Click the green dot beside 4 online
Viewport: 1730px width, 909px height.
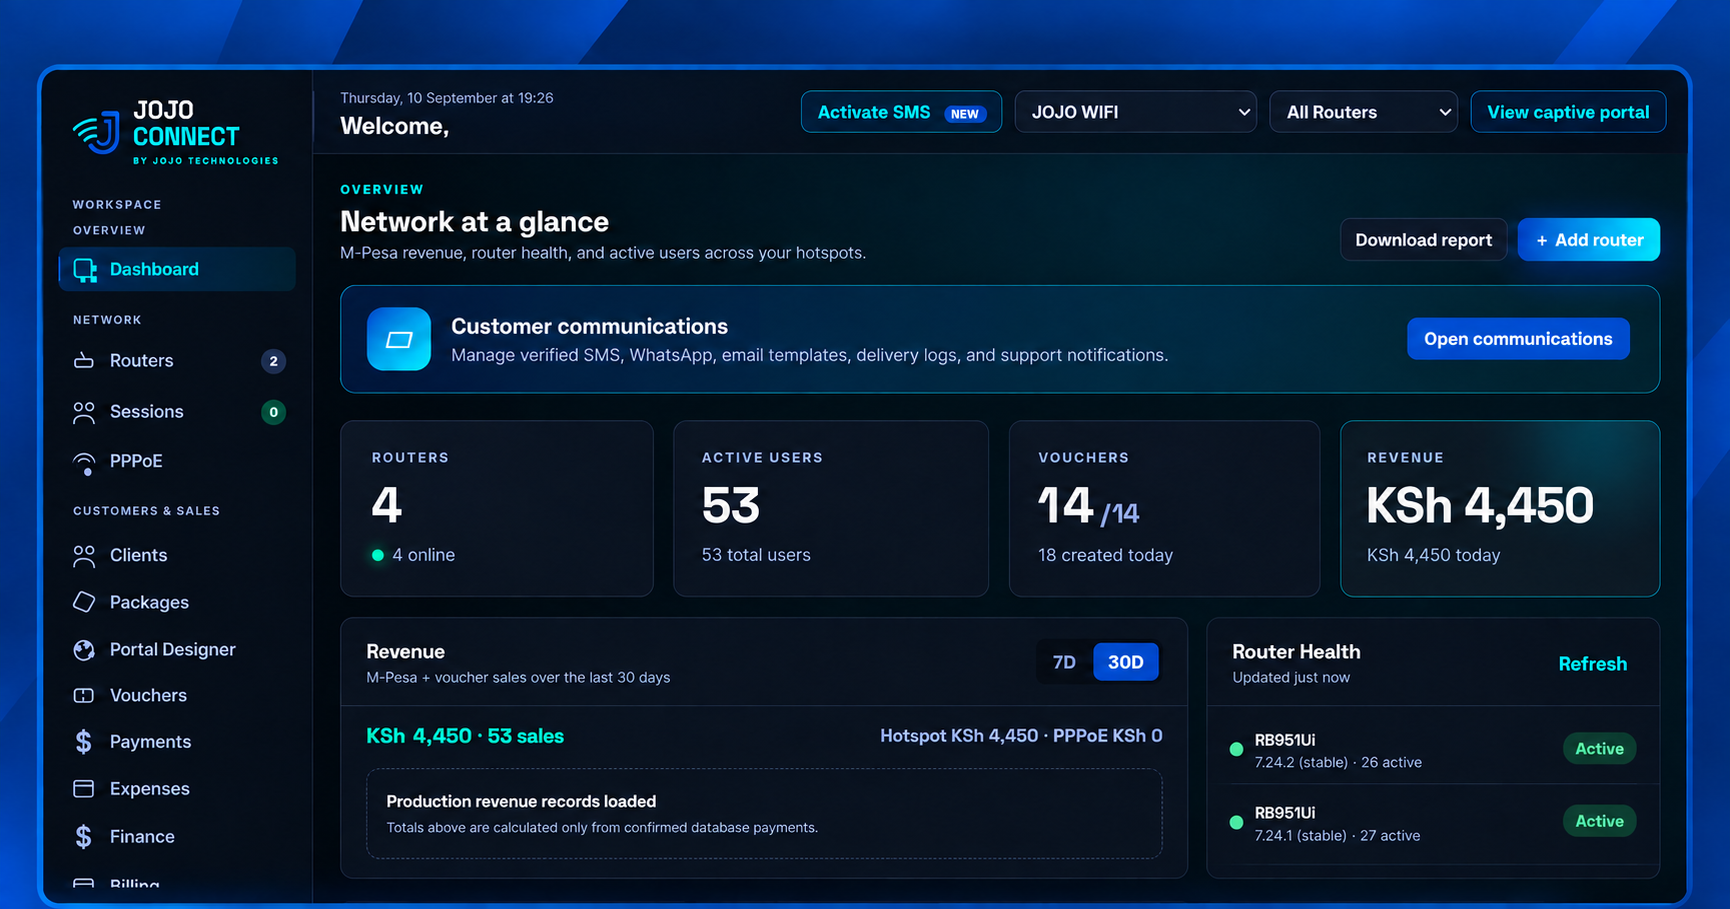[378, 556]
